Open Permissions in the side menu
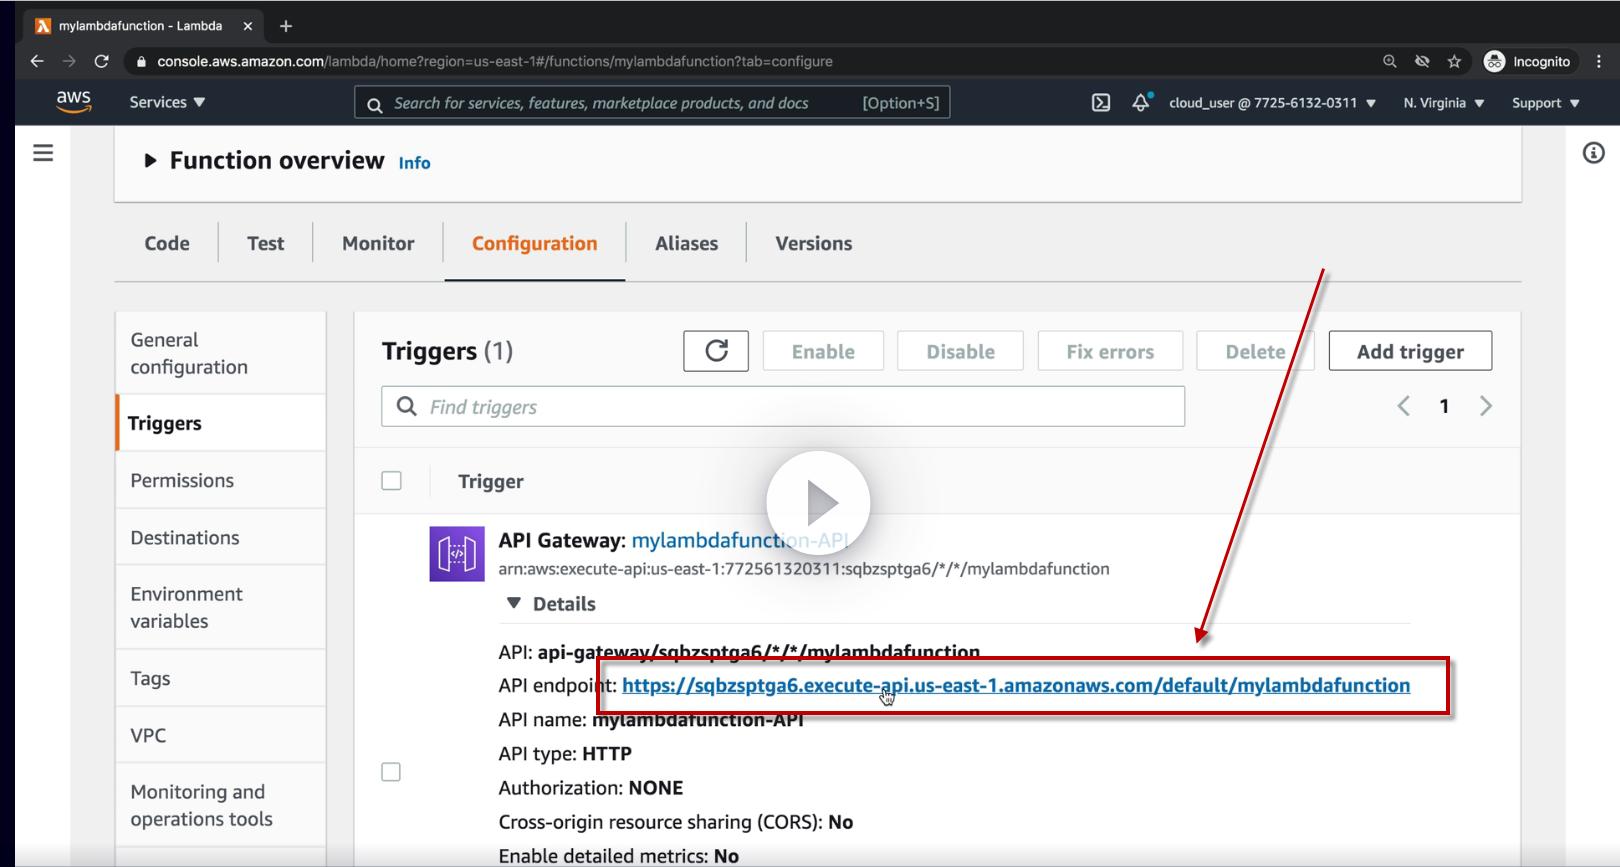The image size is (1620, 867). tap(221, 480)
